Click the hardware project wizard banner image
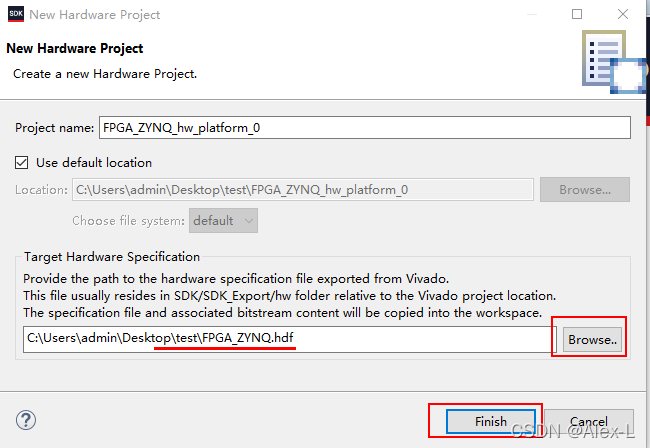 (613, 62)
